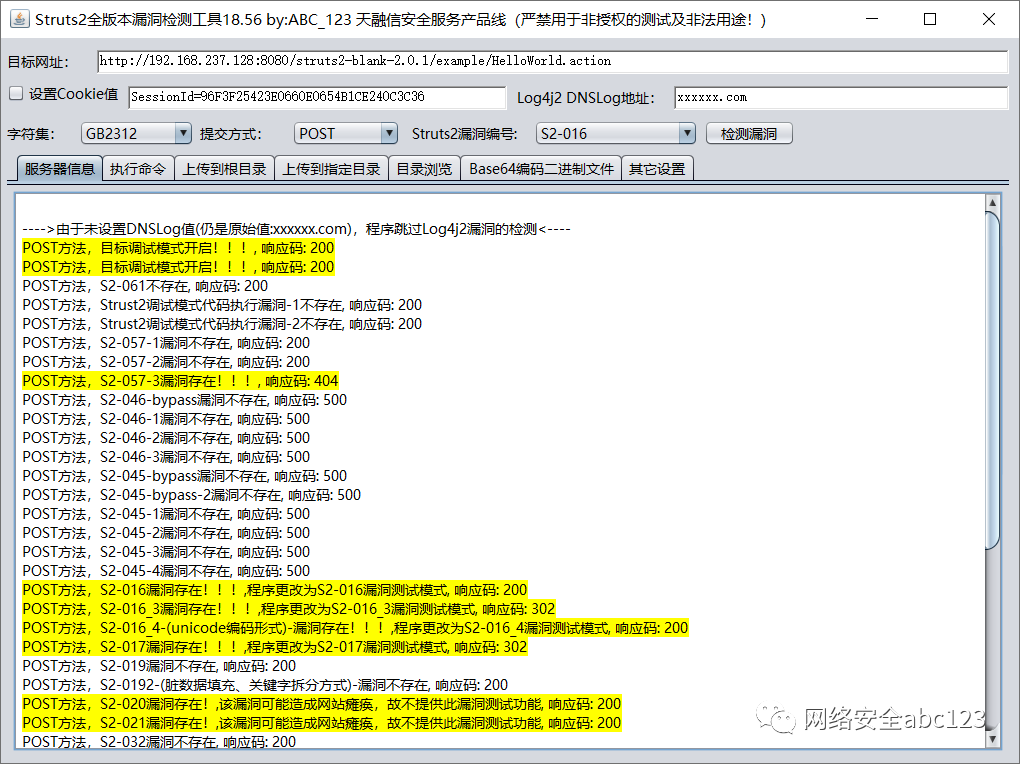Click the S2-061不存在 result line

click(145, 286)
